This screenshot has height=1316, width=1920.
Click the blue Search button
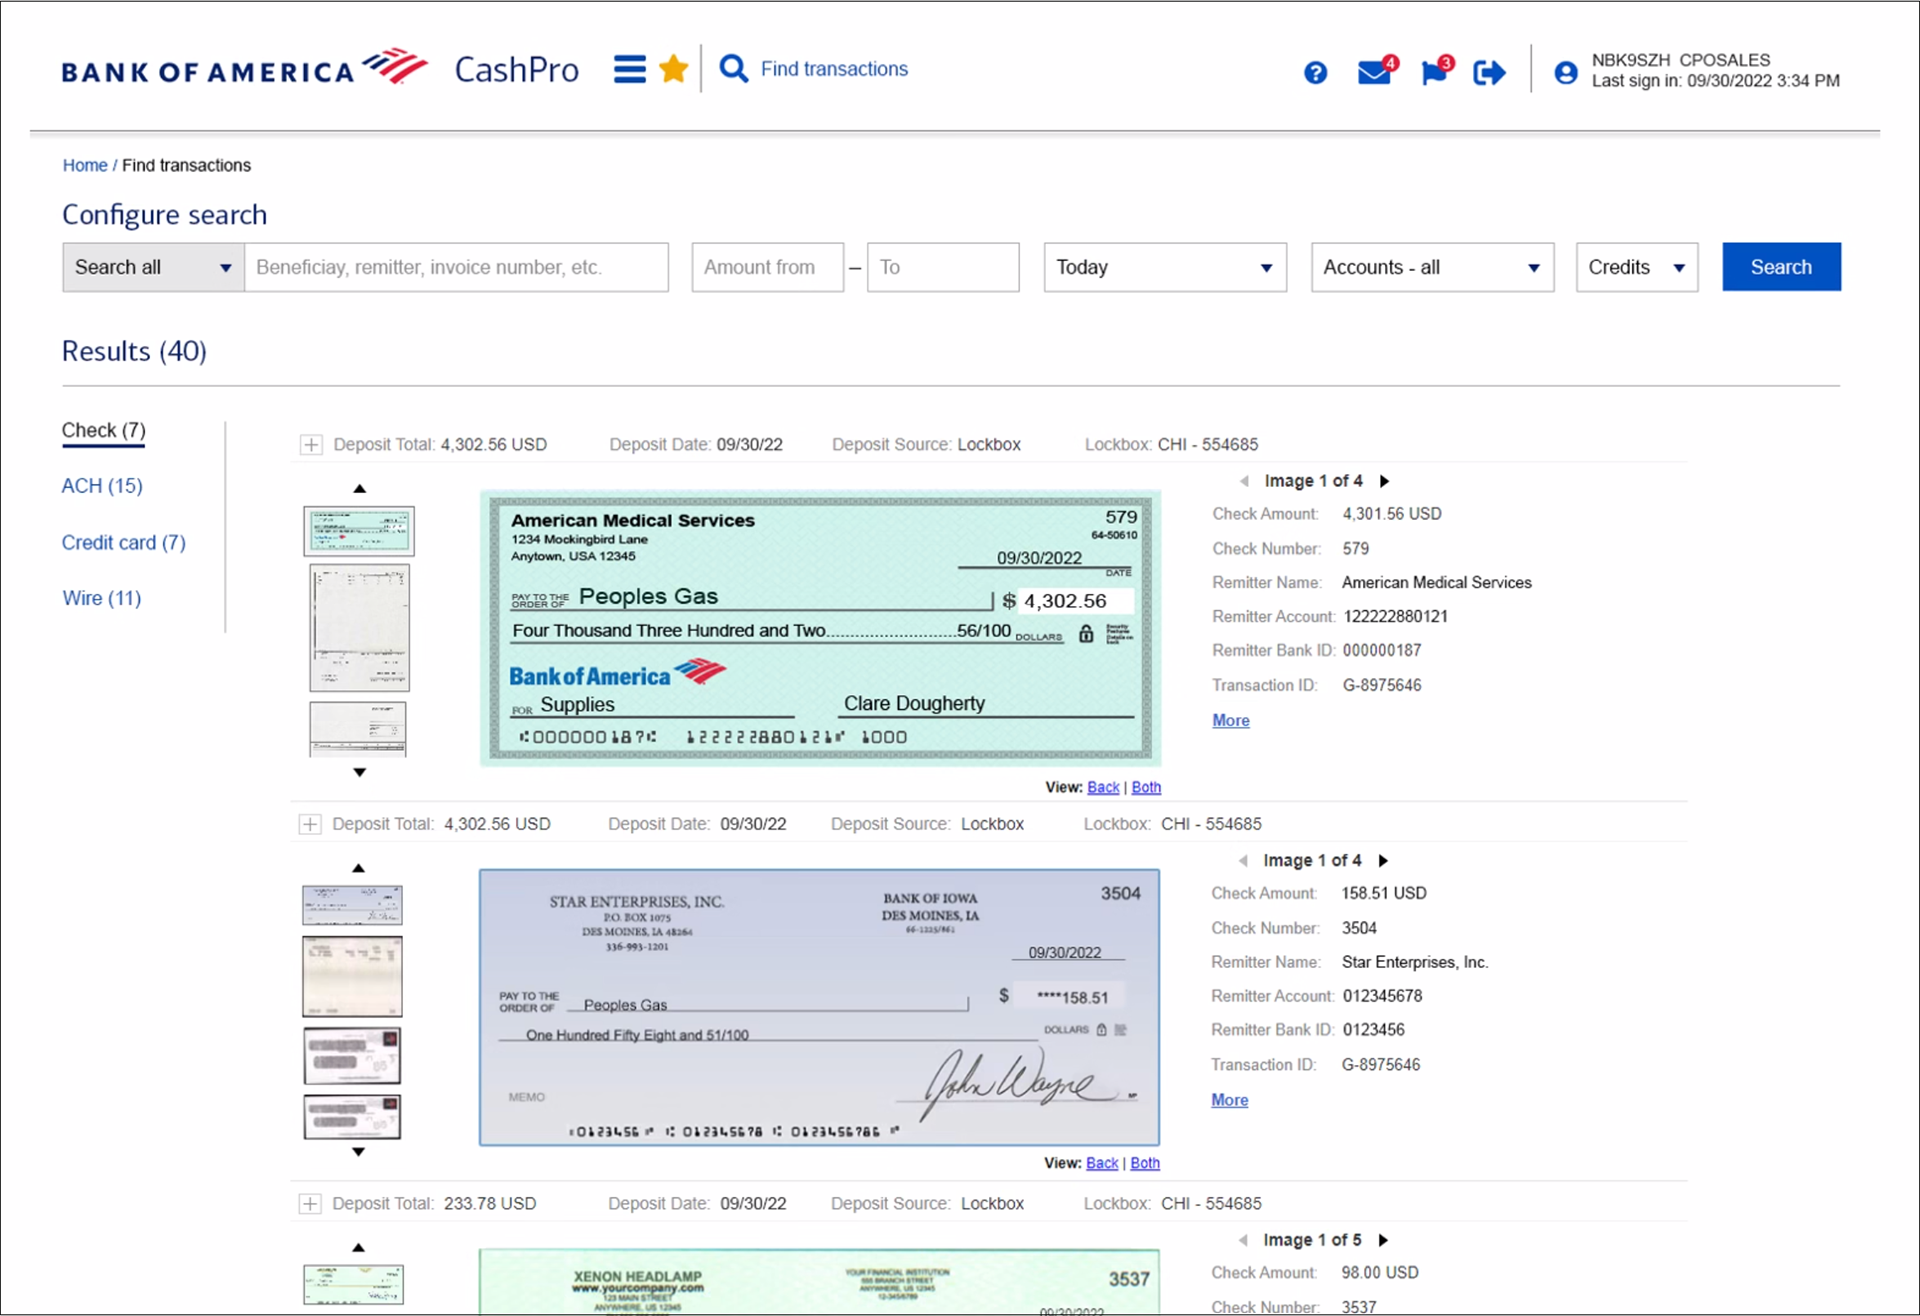[x=1781, y=267]
